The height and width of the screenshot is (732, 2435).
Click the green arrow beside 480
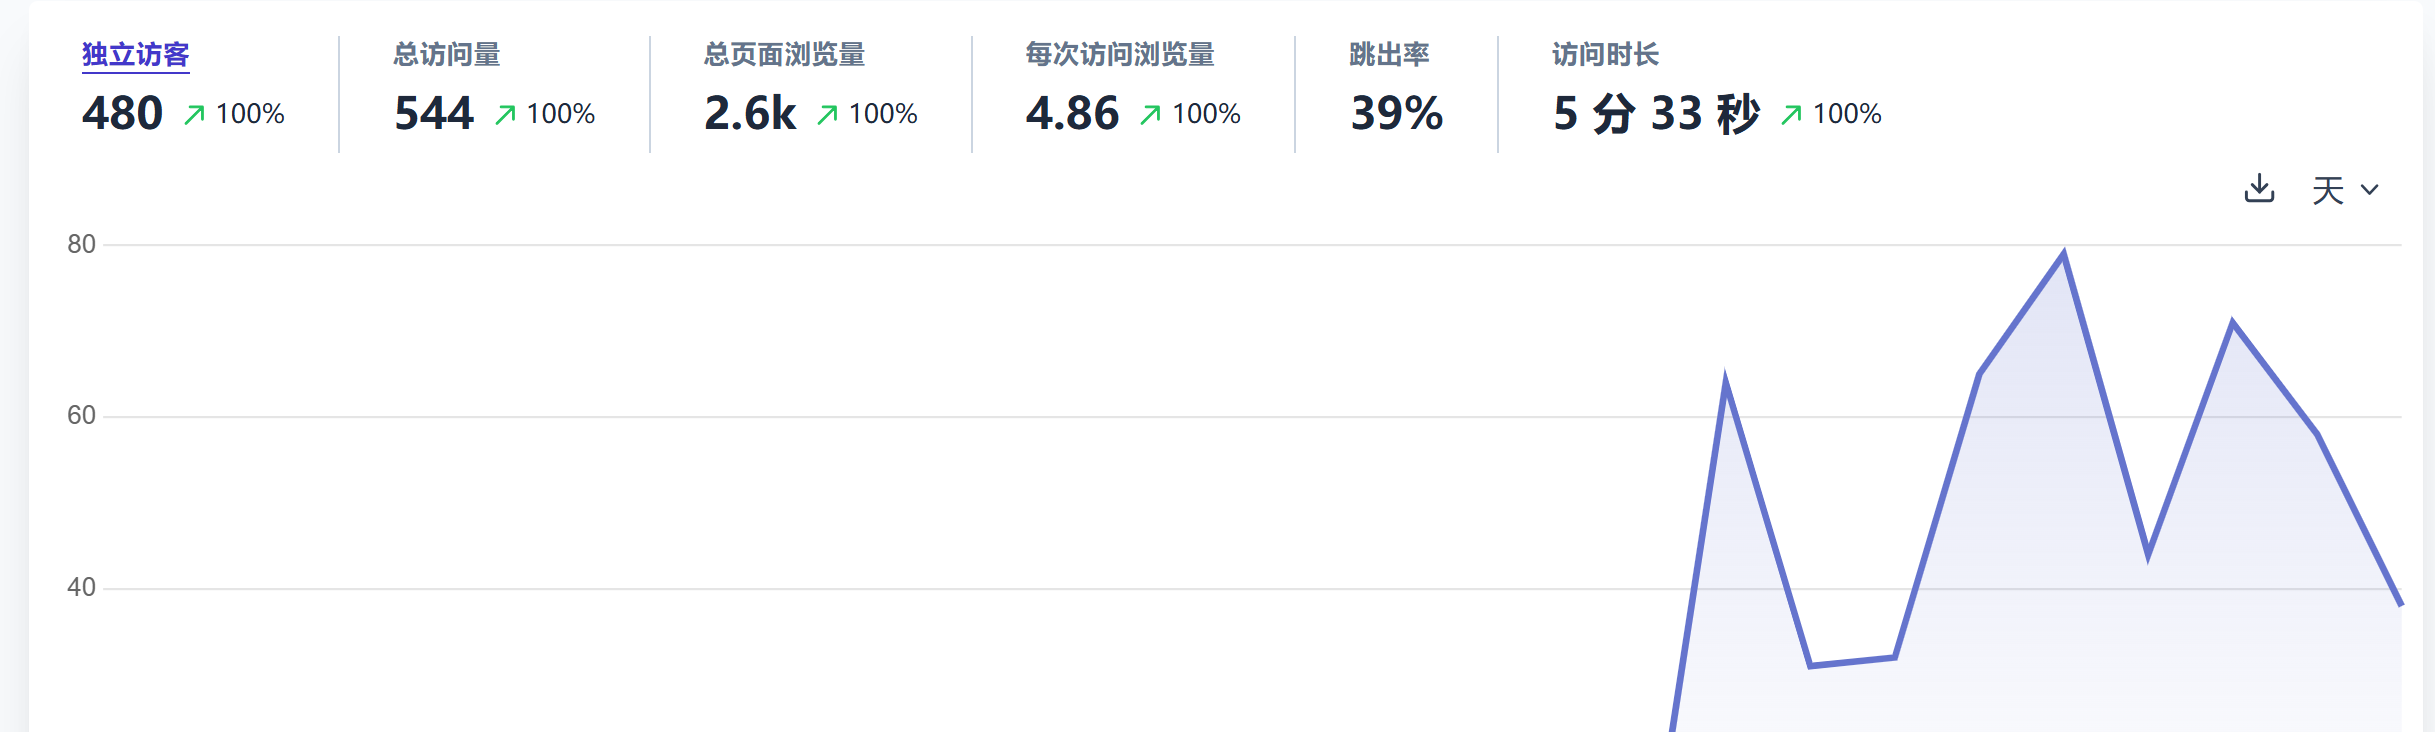195,115
